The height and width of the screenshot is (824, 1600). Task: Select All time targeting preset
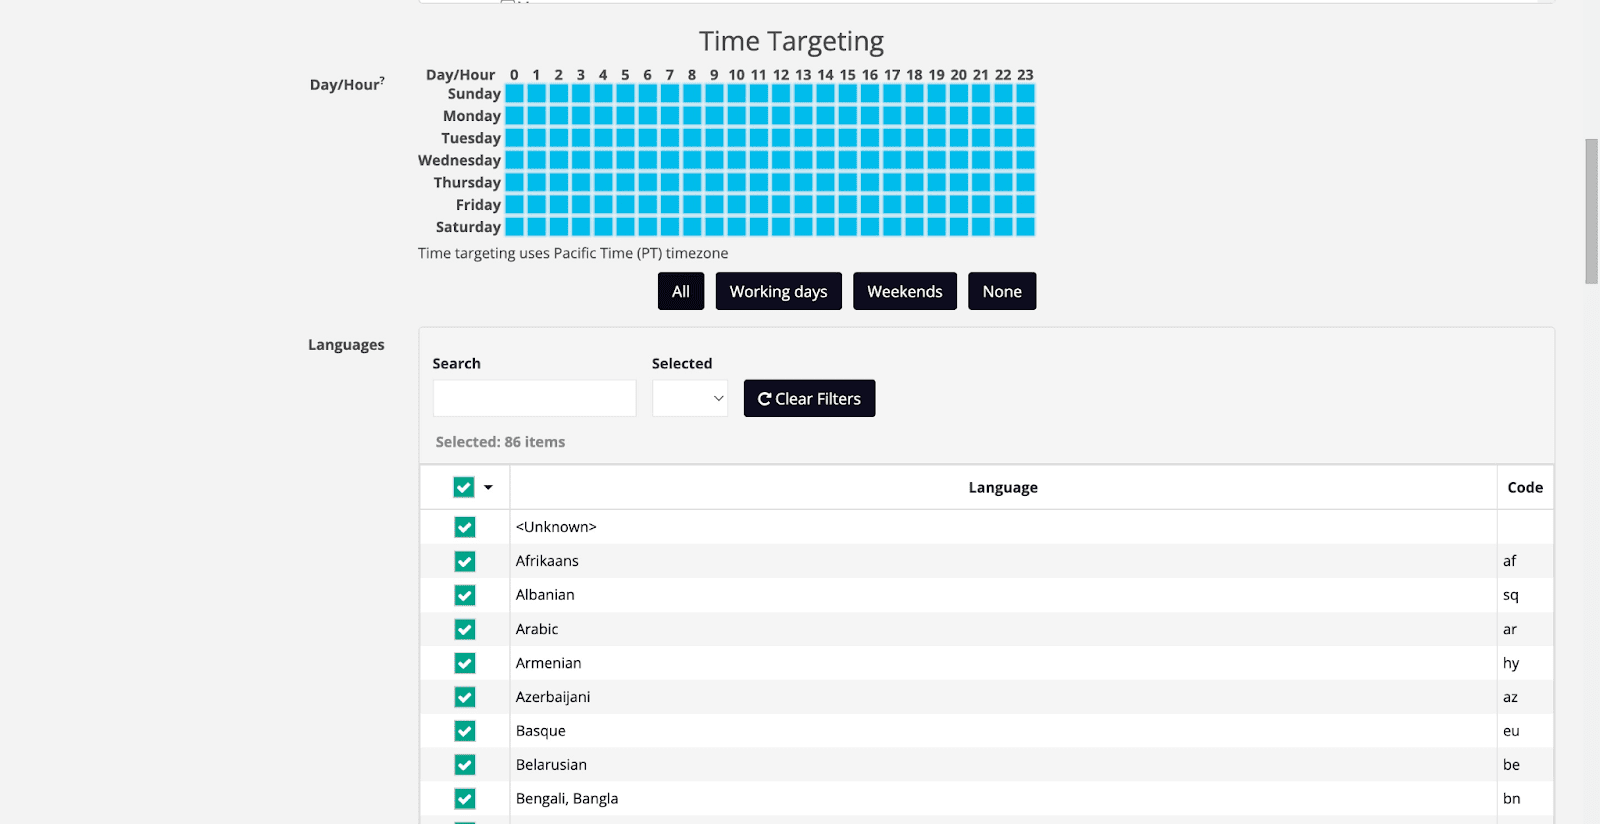coord(680,292)
